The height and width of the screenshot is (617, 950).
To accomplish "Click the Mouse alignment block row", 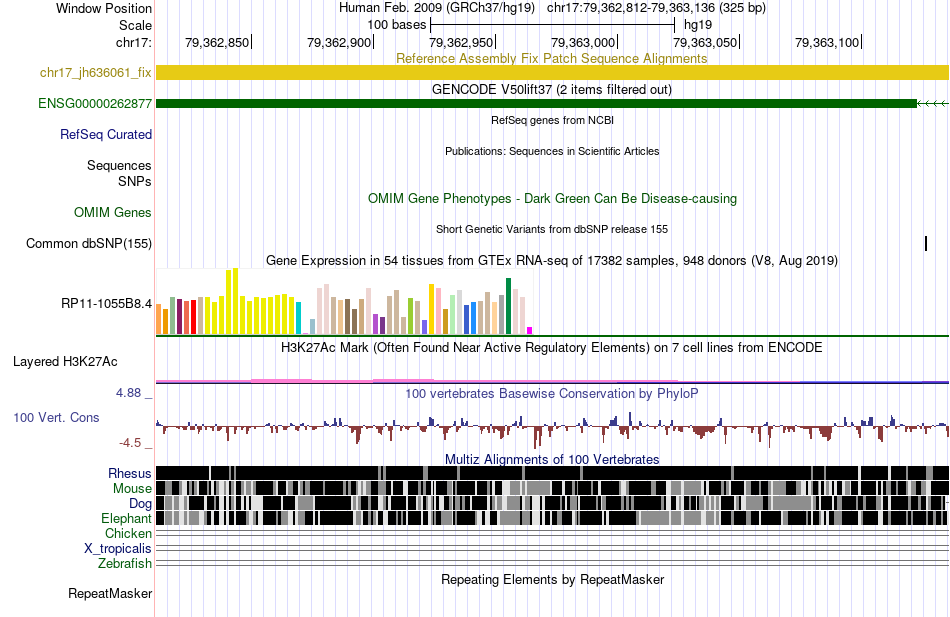I will coord(552,489).
